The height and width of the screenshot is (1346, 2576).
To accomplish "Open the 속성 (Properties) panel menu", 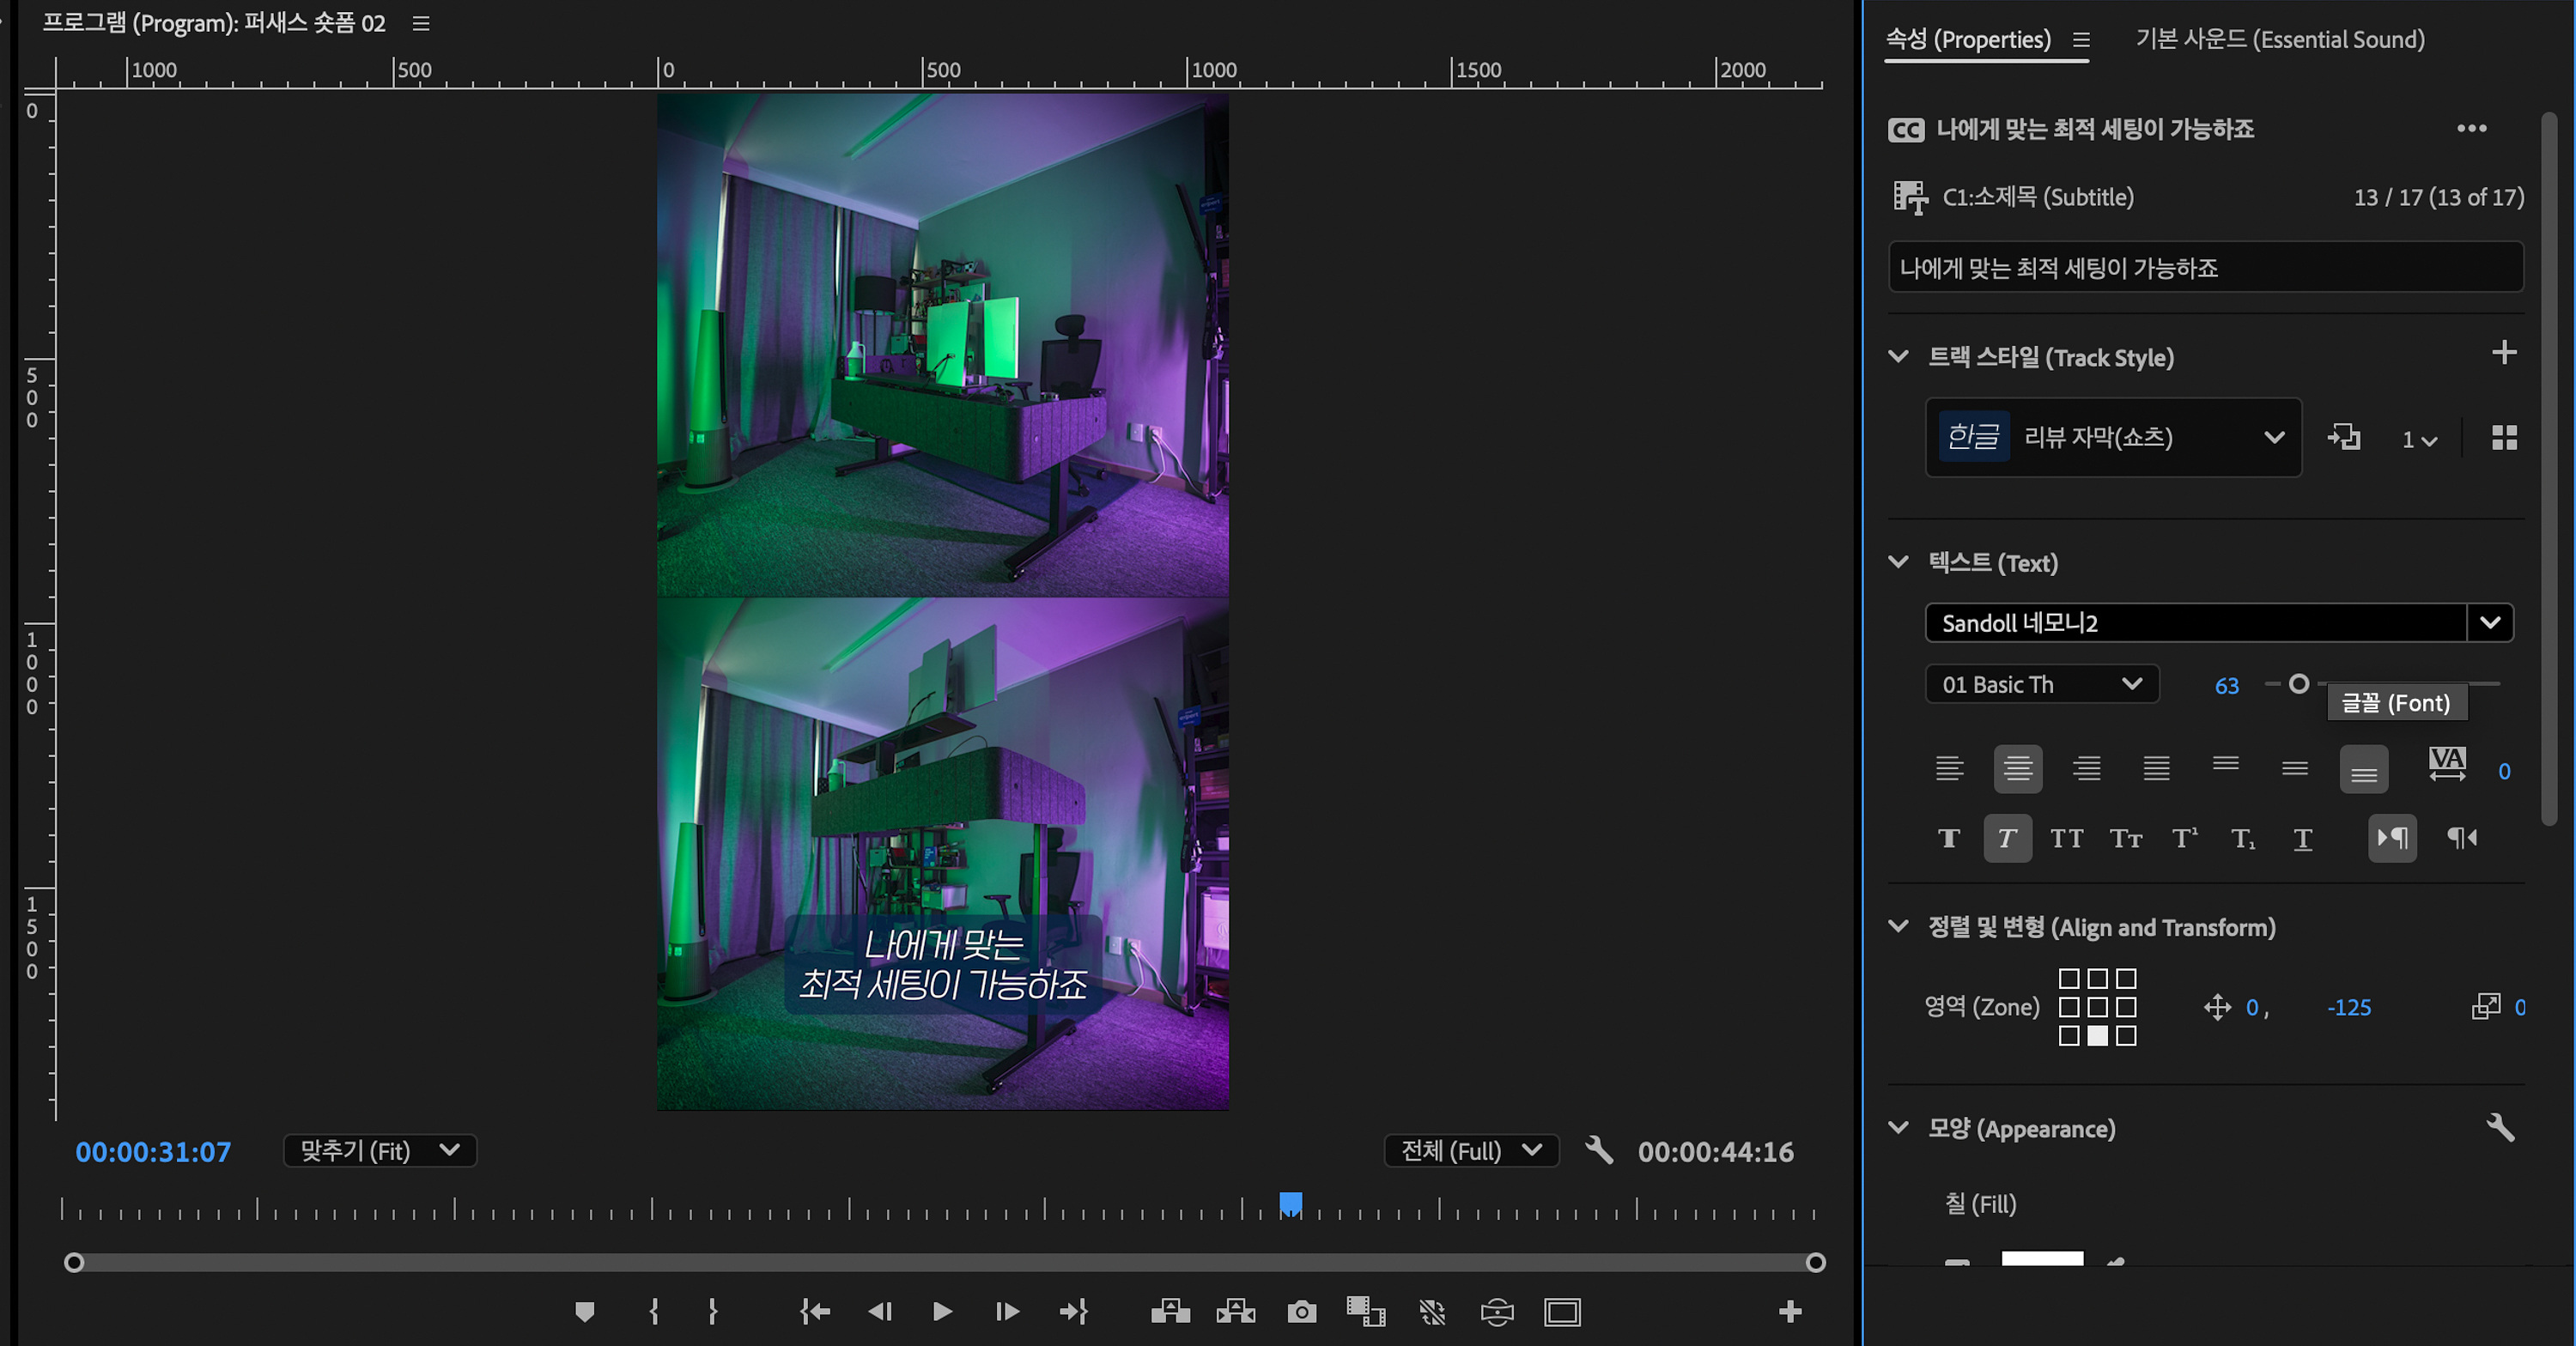I will point(2081,40).
